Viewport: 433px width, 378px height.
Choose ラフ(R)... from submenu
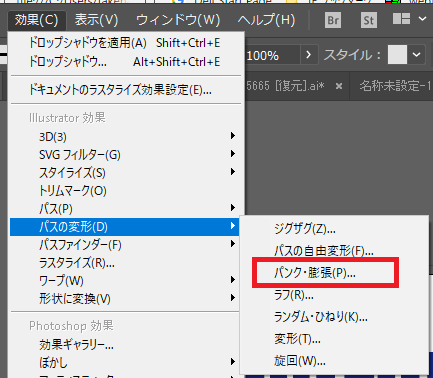pyautogui.click(x=334, y=295)
